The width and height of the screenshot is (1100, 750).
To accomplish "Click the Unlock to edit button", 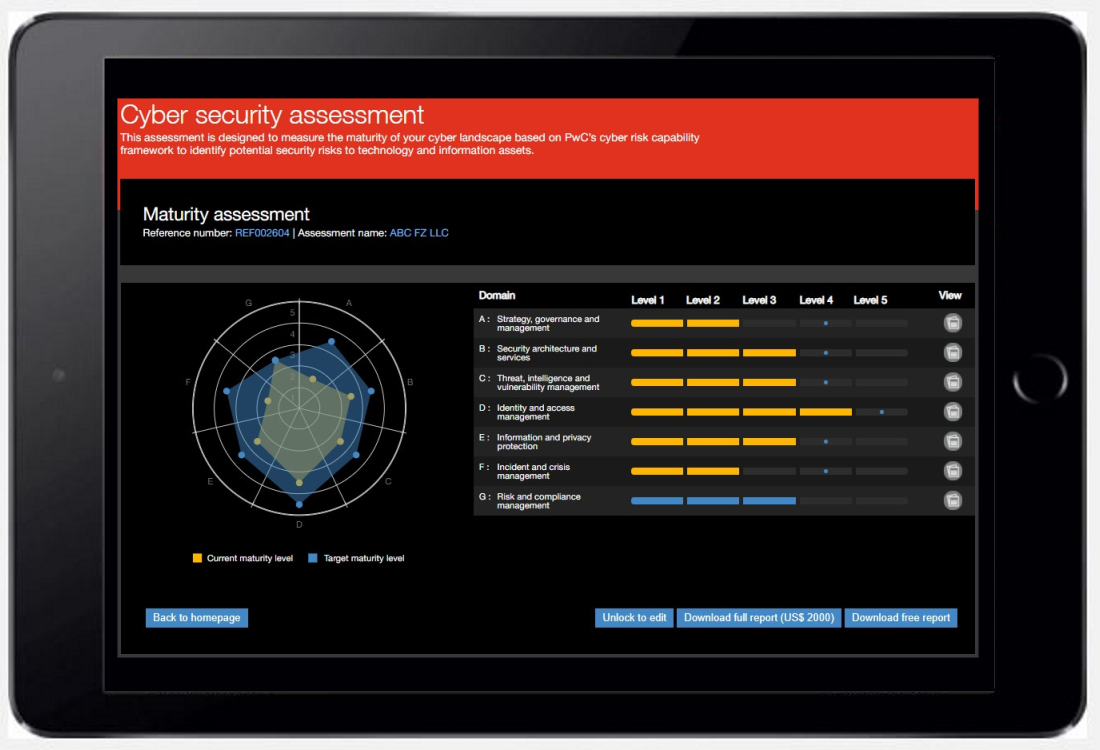I will 634,618.
